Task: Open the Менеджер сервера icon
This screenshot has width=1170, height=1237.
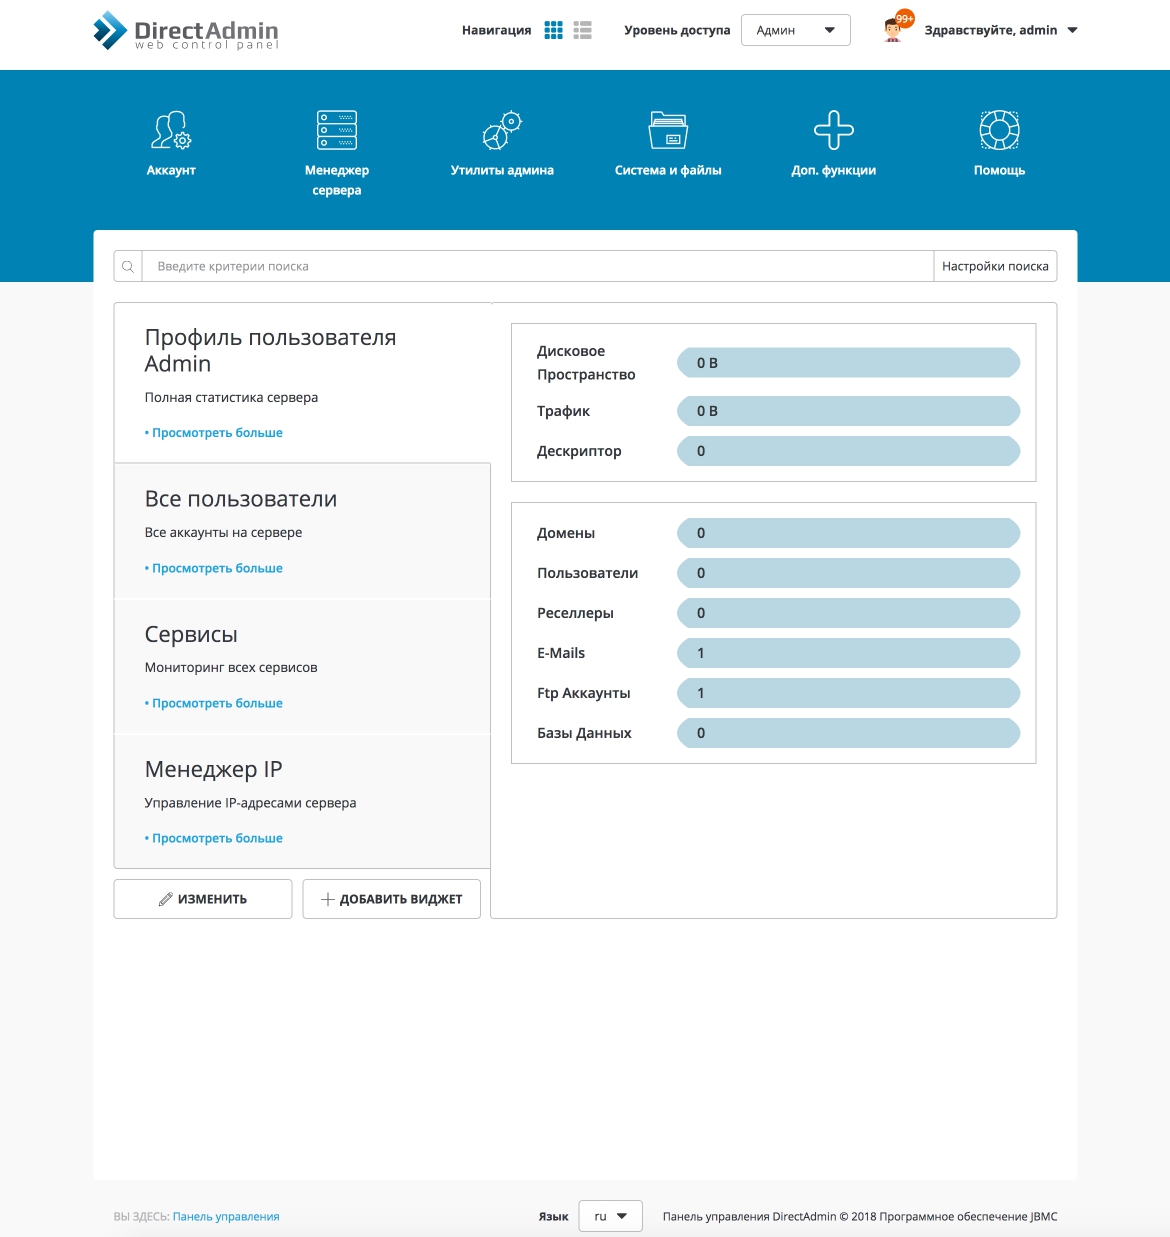Action: pos(337,131)
